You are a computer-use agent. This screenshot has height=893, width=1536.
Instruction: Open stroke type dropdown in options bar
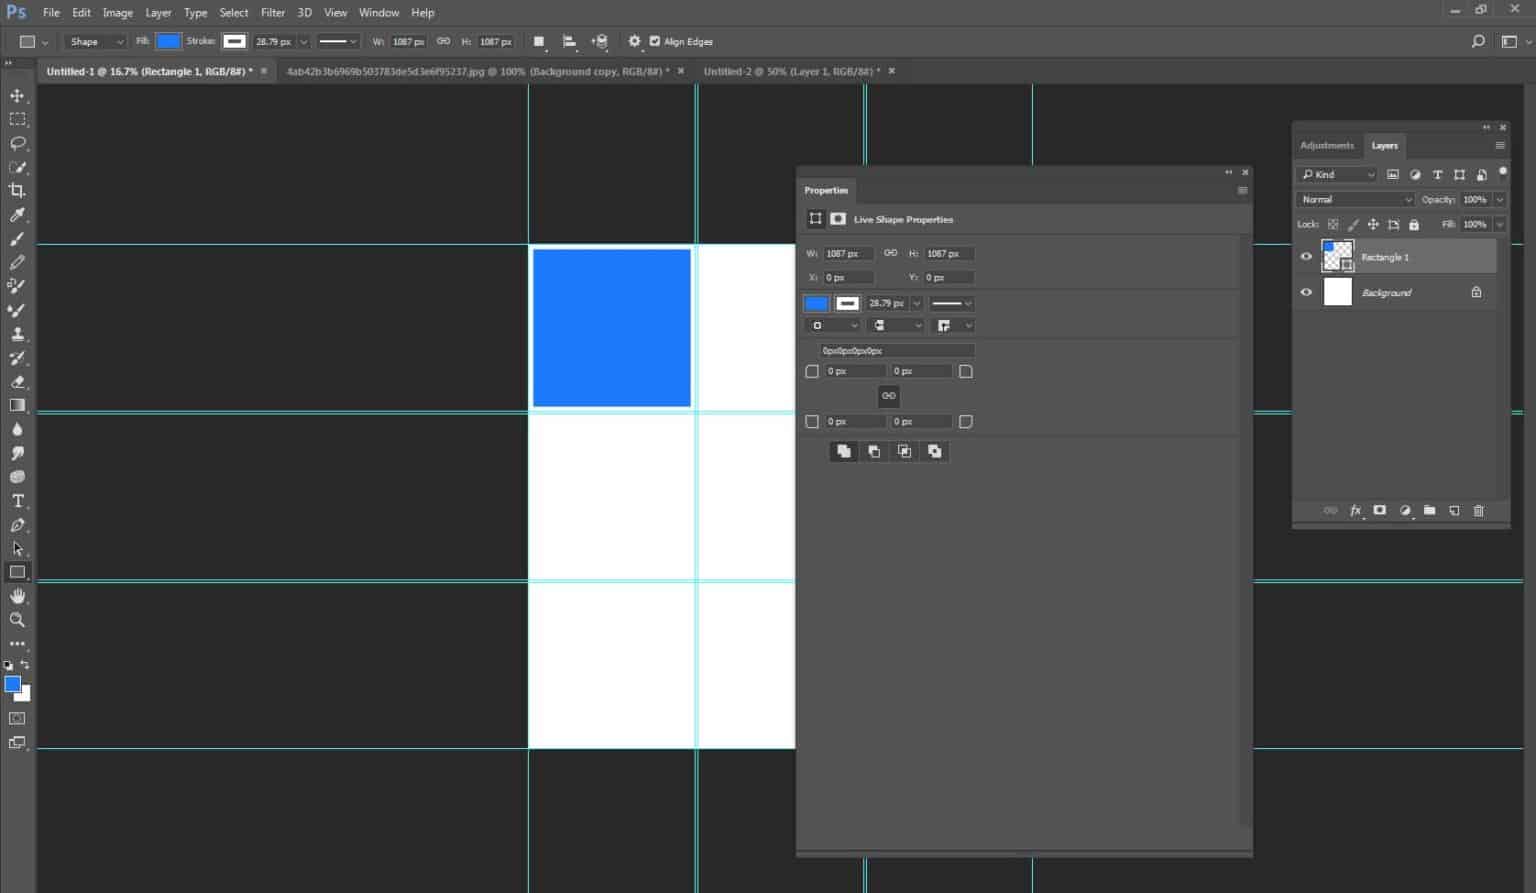338,41
